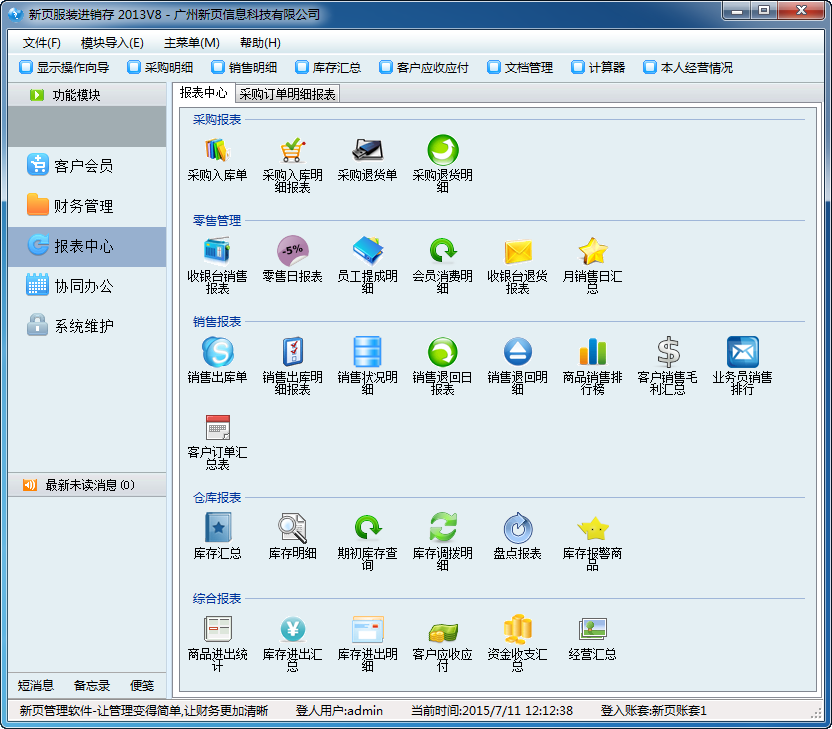Click 显示操作向导 toolbar item

[x=64, y=67]
